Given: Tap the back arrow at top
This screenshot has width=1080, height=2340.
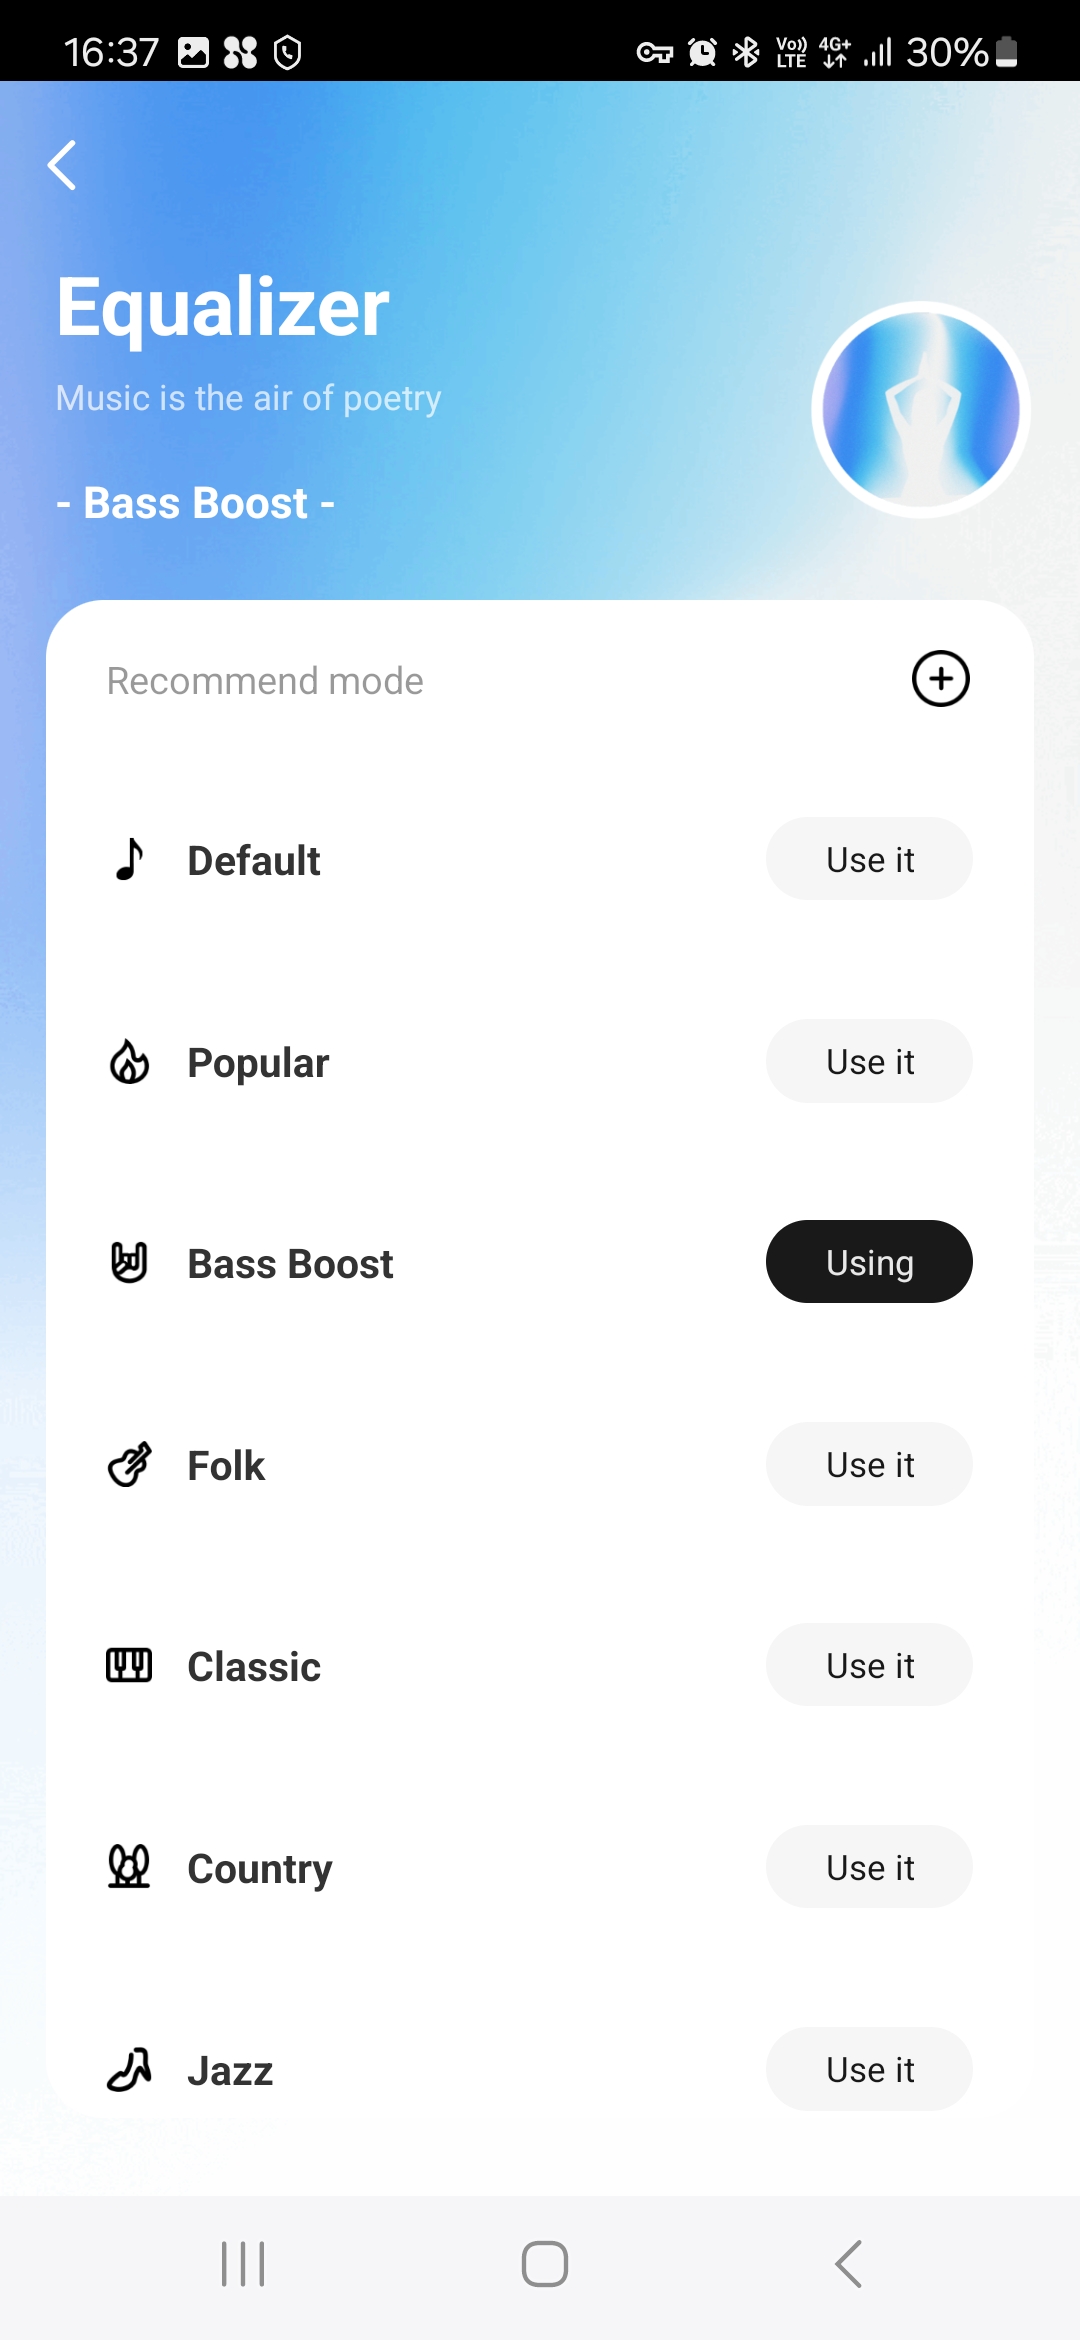Looking at the screenshot, I should [x=62, y=165].
